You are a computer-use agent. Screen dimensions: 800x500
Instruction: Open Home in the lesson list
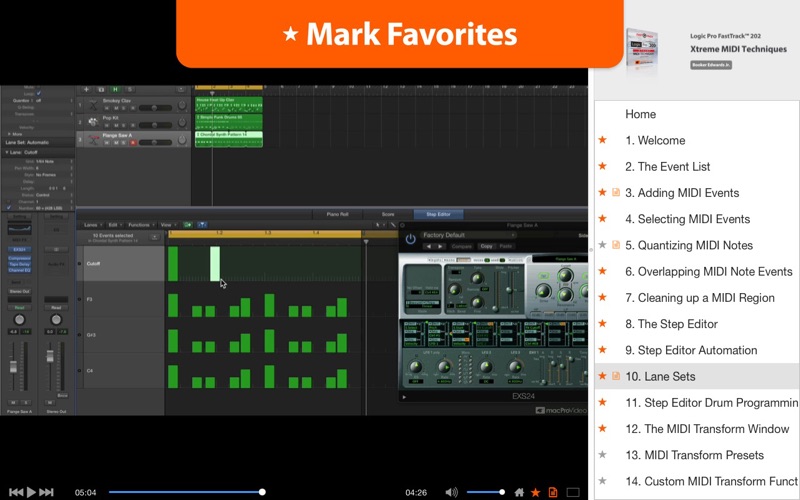coord(640,114)
